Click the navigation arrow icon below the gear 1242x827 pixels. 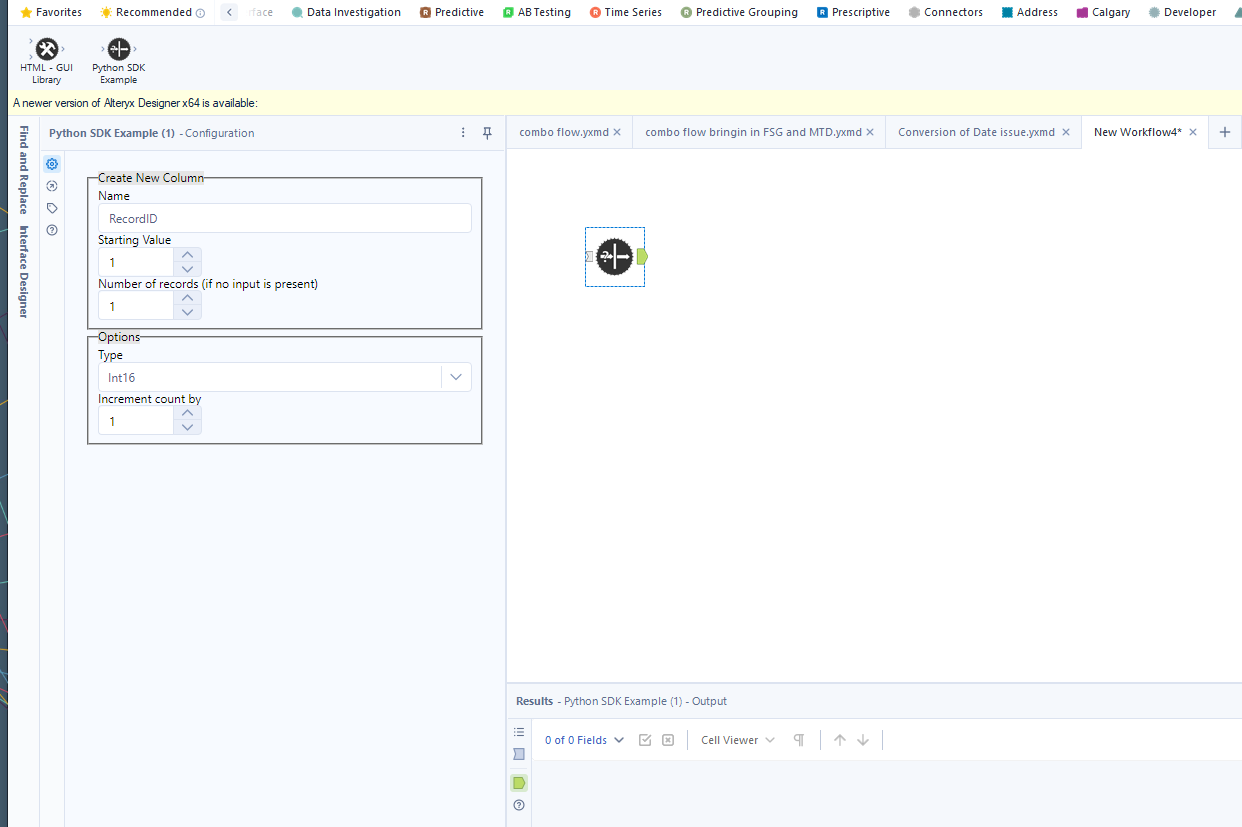52,186
